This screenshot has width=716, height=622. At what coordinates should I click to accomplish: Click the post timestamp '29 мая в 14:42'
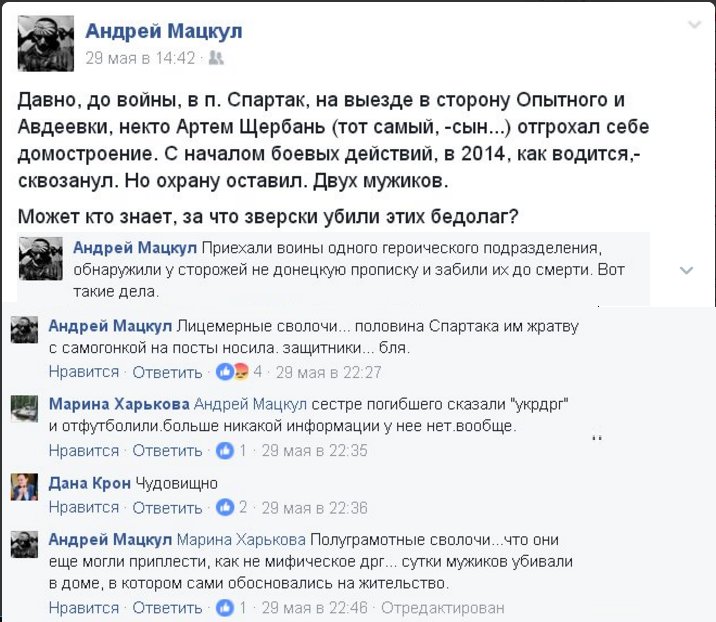point(140,59)
